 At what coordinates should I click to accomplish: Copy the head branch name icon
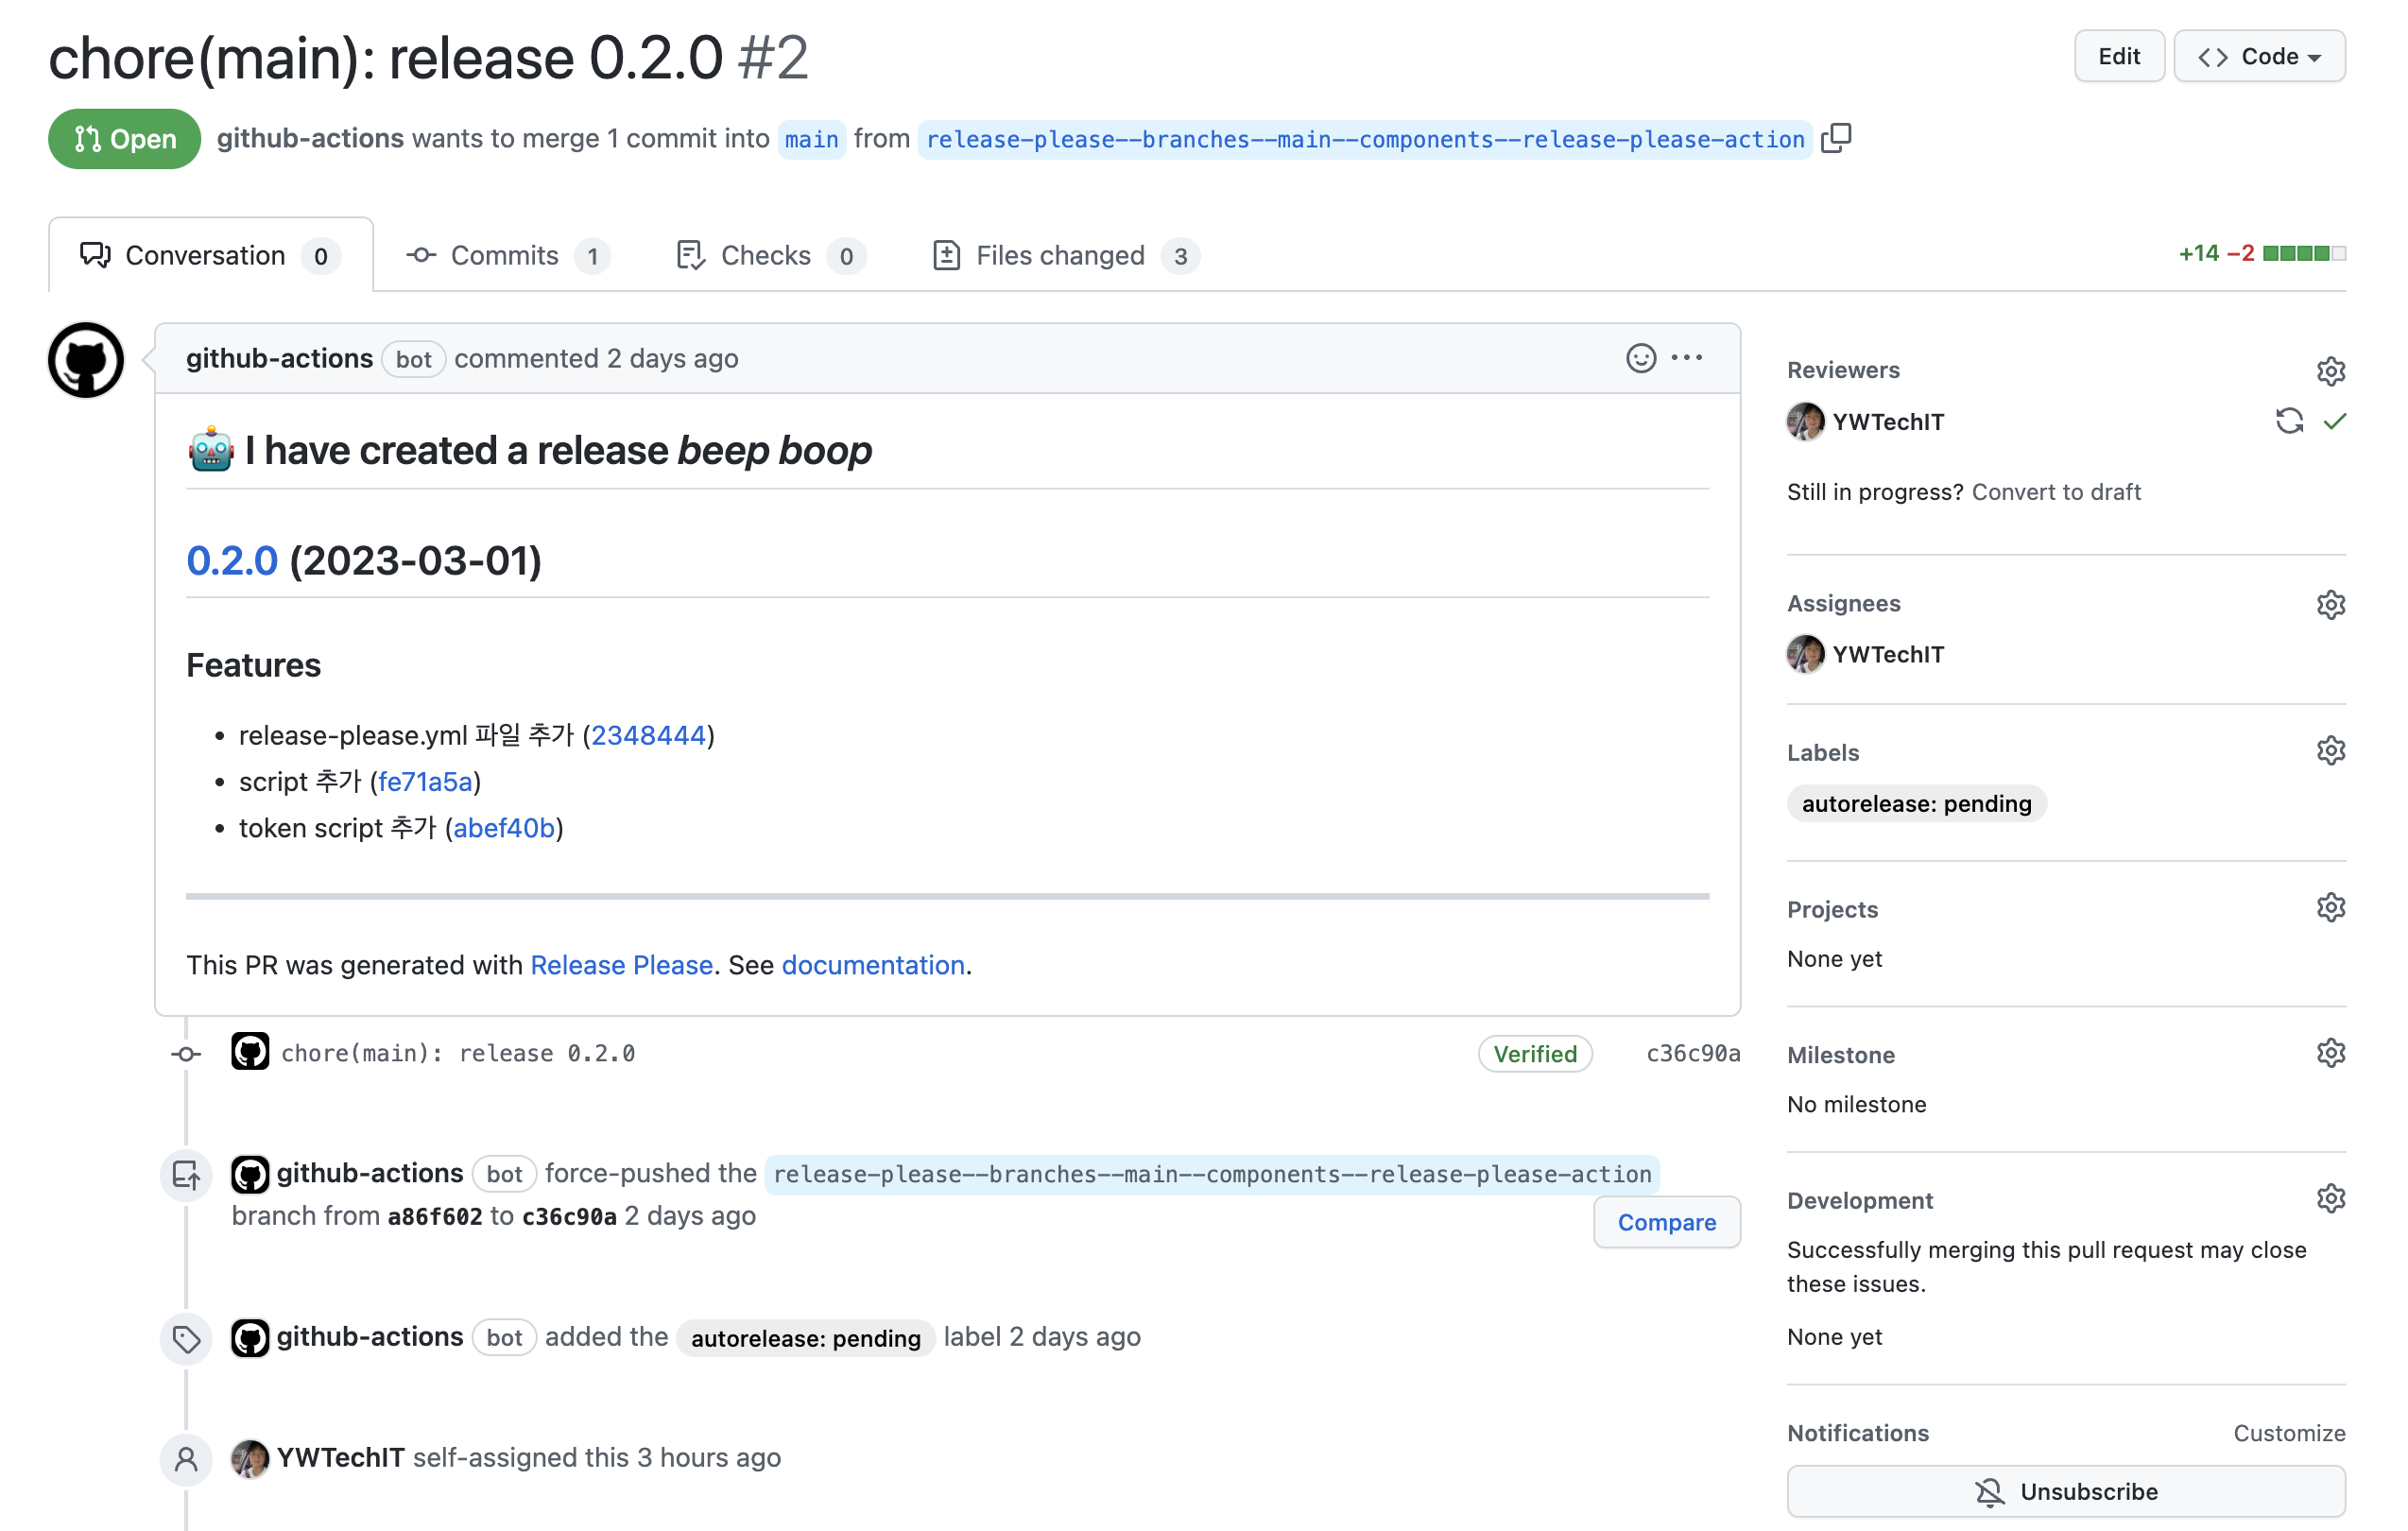1836,138
